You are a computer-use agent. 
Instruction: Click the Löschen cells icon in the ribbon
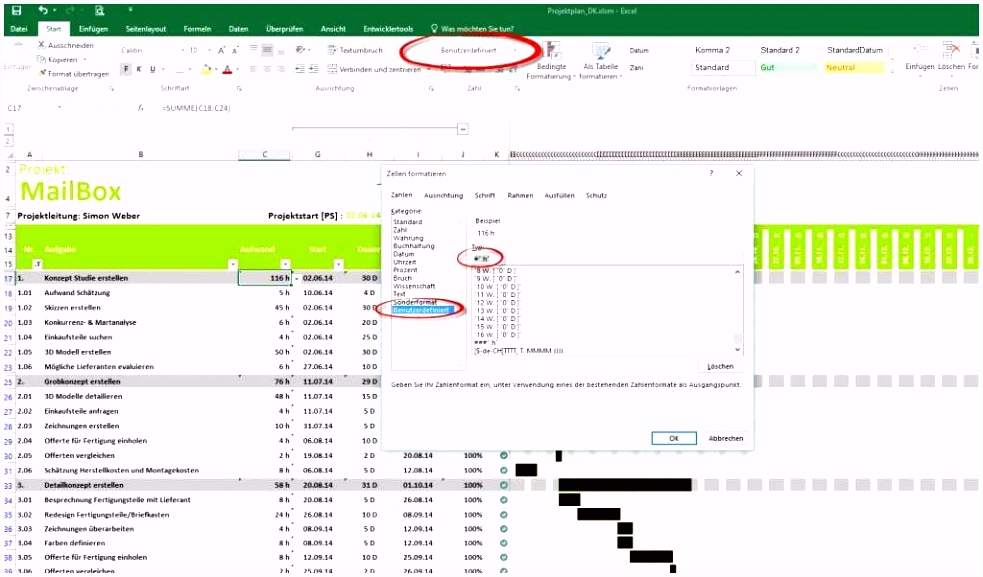click(951, 51)
